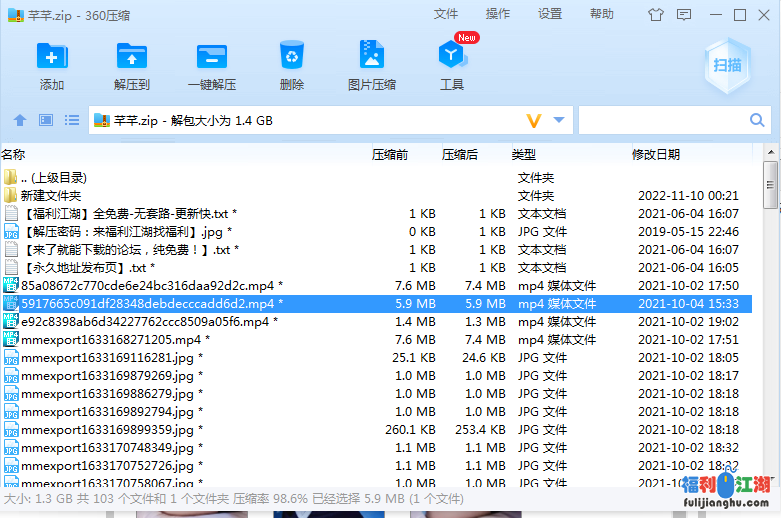The image size is (781, 518).
Task: Click the search input field
Action: (660, 120)
